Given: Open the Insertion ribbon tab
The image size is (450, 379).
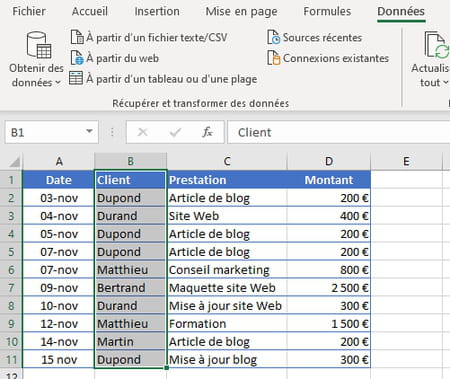Looking at the screenshot, I should click(157, 11).
